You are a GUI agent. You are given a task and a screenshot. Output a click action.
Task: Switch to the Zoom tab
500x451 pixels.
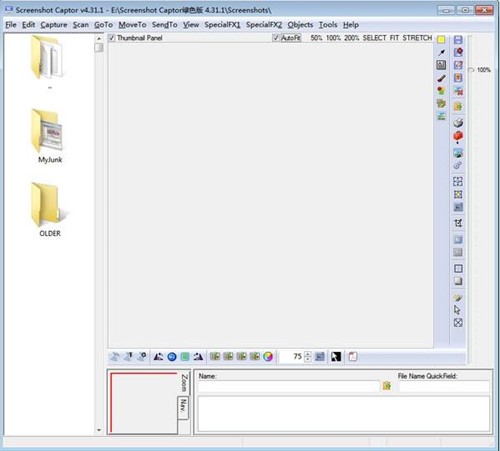coord(184,383)
